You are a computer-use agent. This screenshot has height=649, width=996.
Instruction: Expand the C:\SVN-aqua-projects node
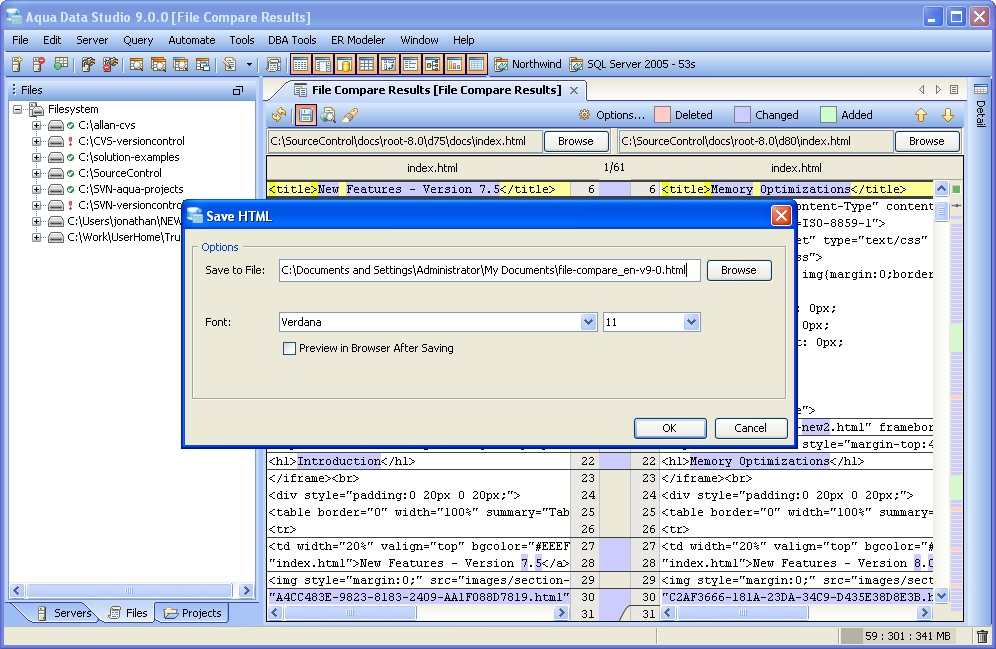point(37,189)
